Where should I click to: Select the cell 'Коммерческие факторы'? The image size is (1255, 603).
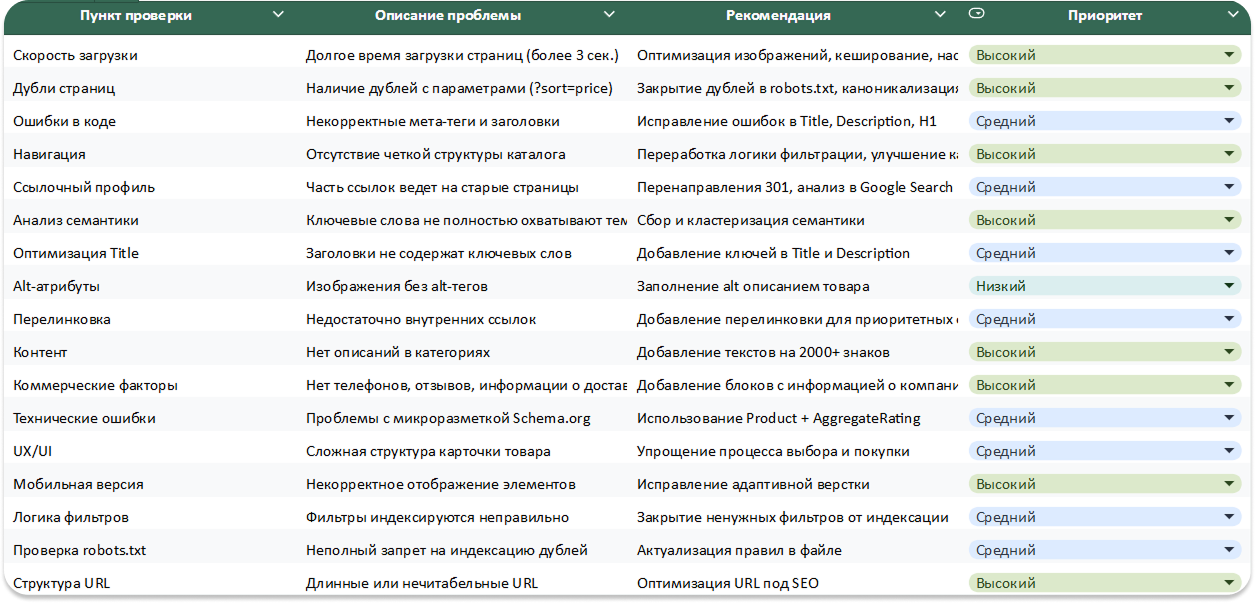[94, 385]
